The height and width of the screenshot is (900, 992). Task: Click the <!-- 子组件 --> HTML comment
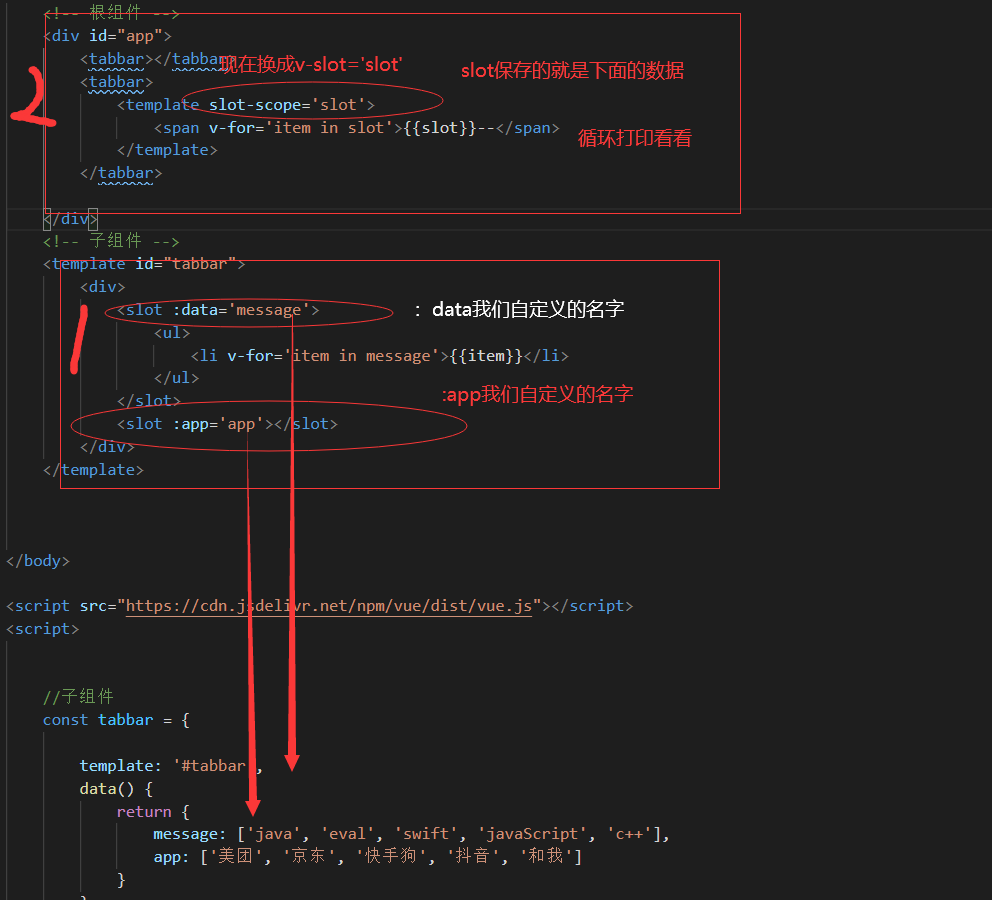(x=111, y=241)
